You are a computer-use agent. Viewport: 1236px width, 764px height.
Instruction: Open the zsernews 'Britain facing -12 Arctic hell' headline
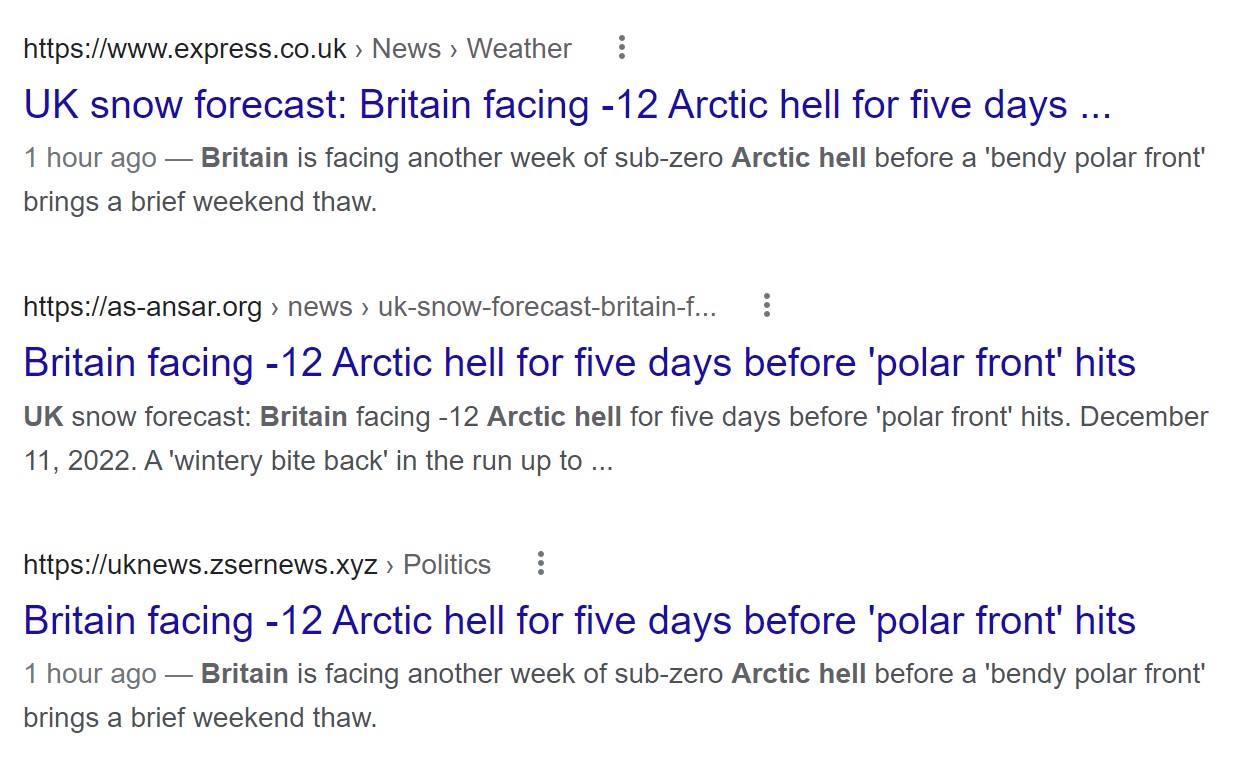[x=579, y=620]
